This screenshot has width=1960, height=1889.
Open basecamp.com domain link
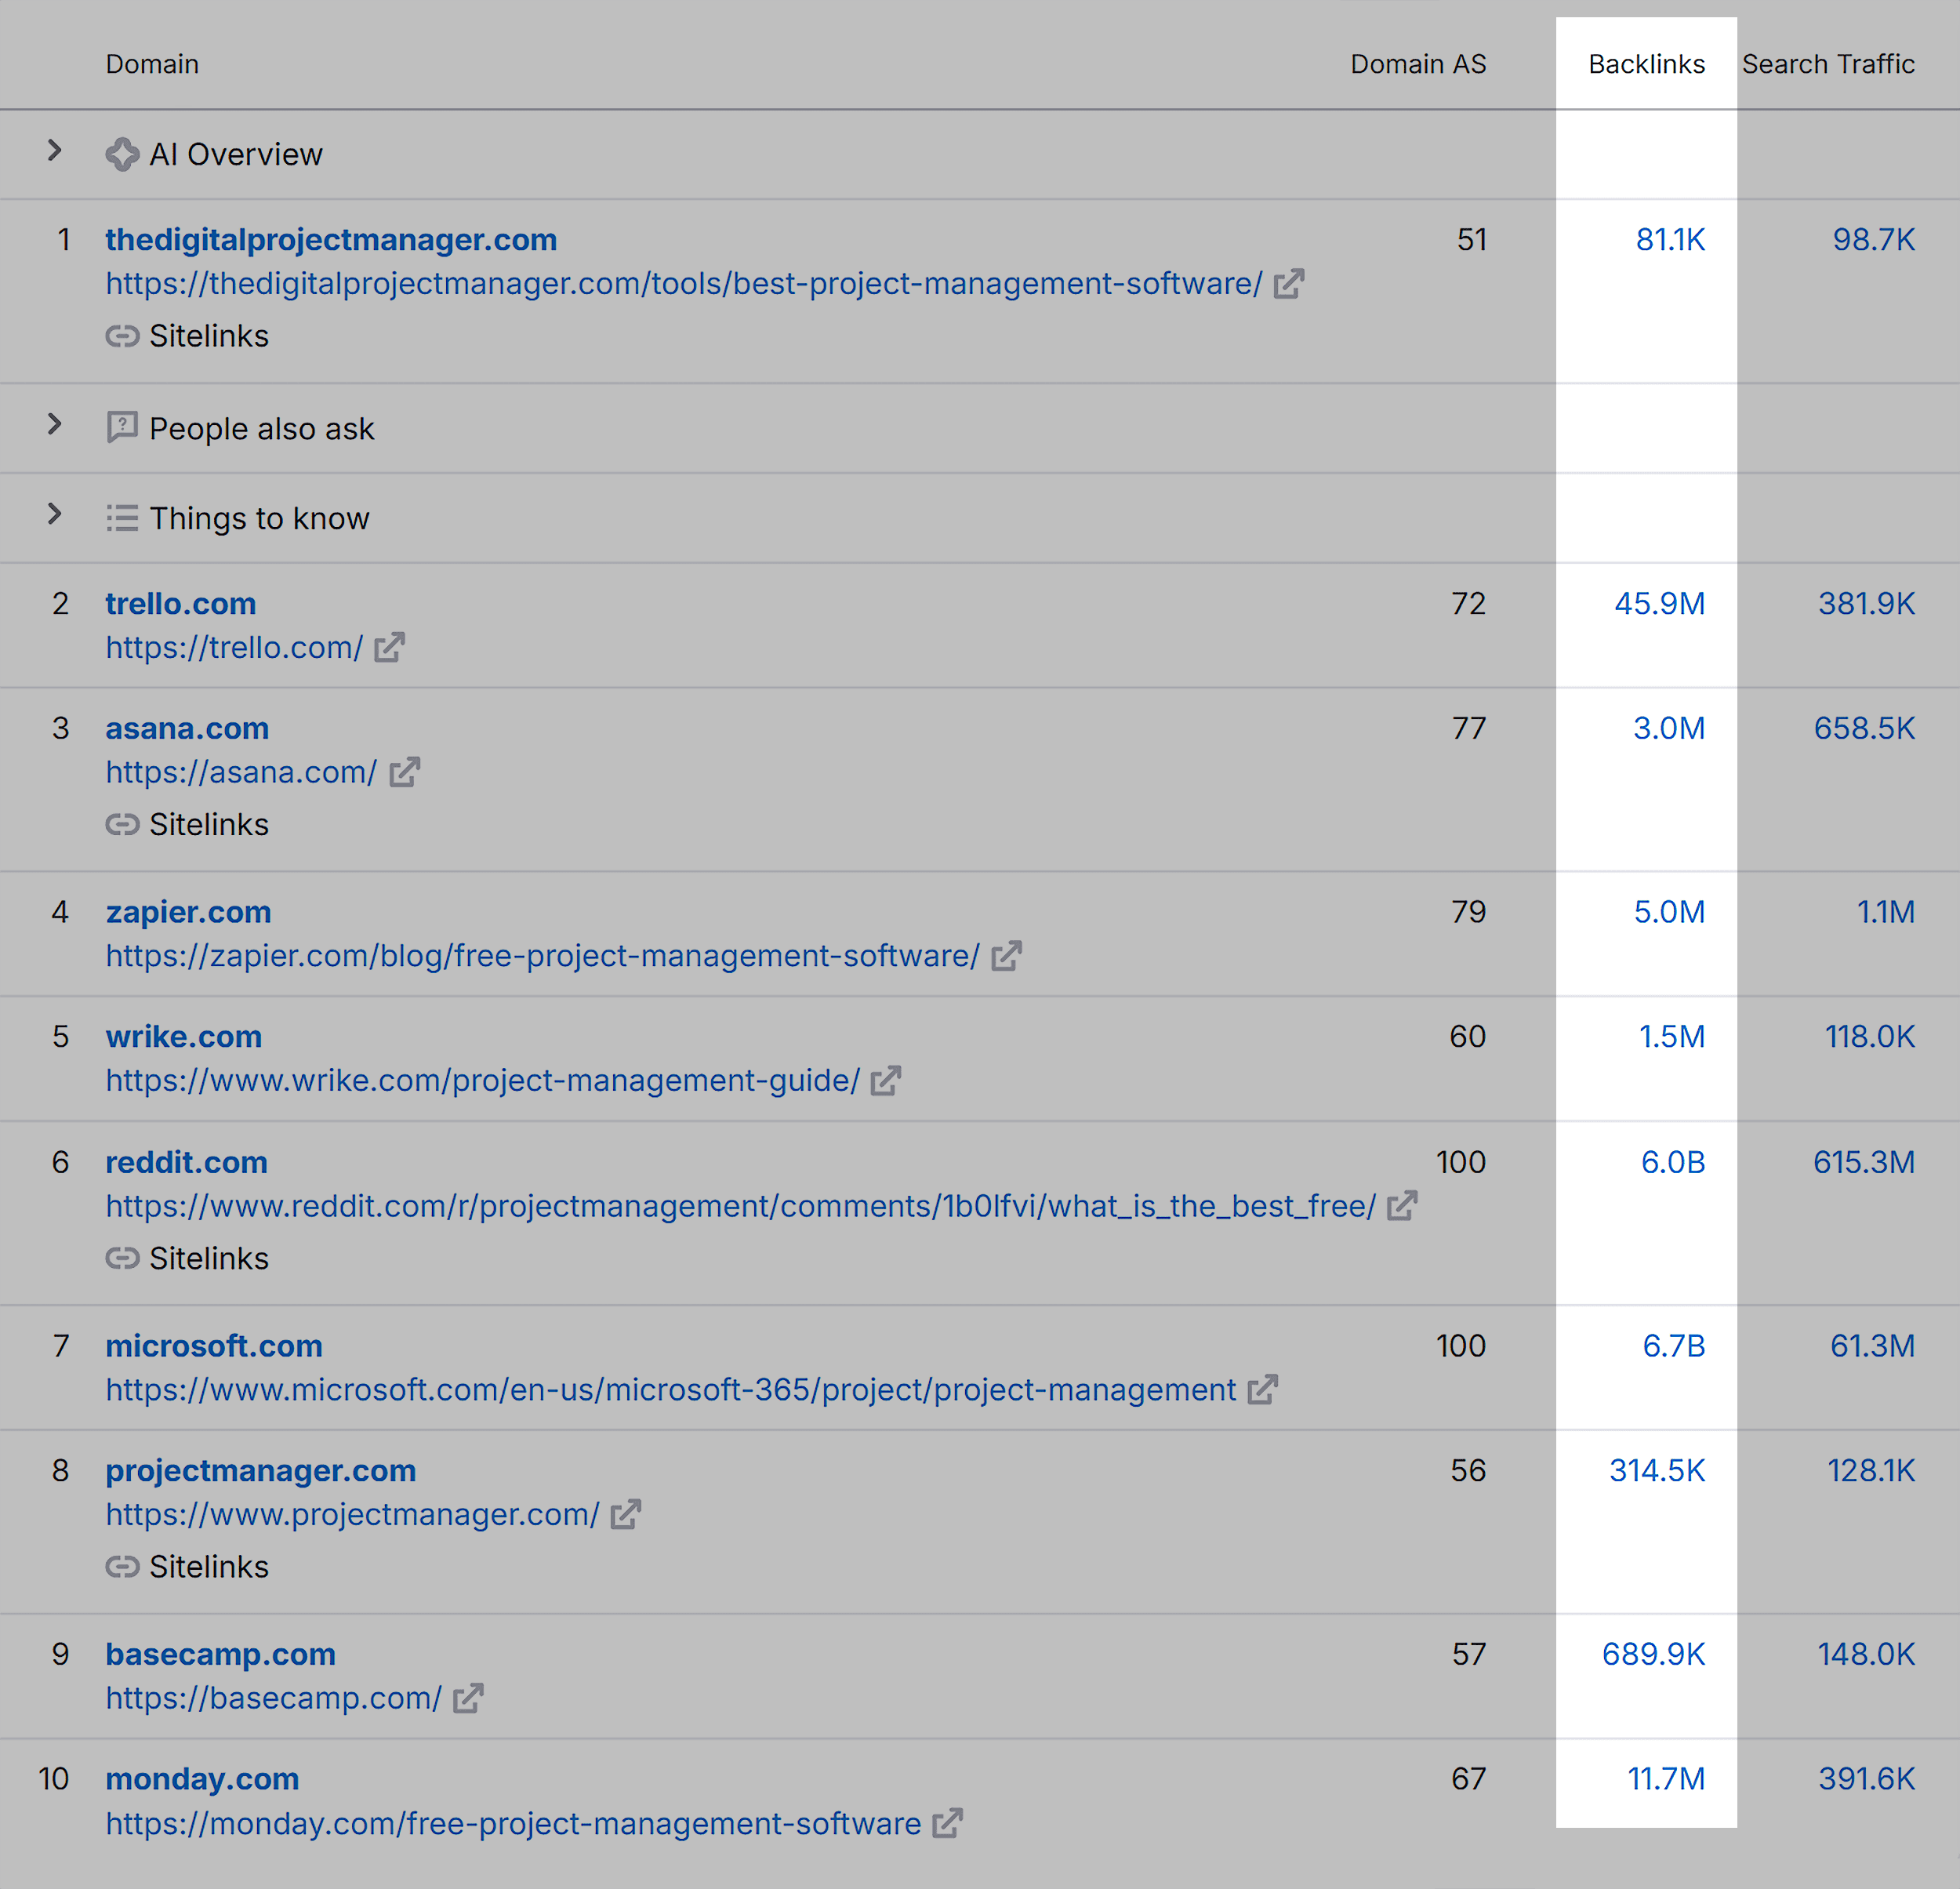[x=220, y=1655]
